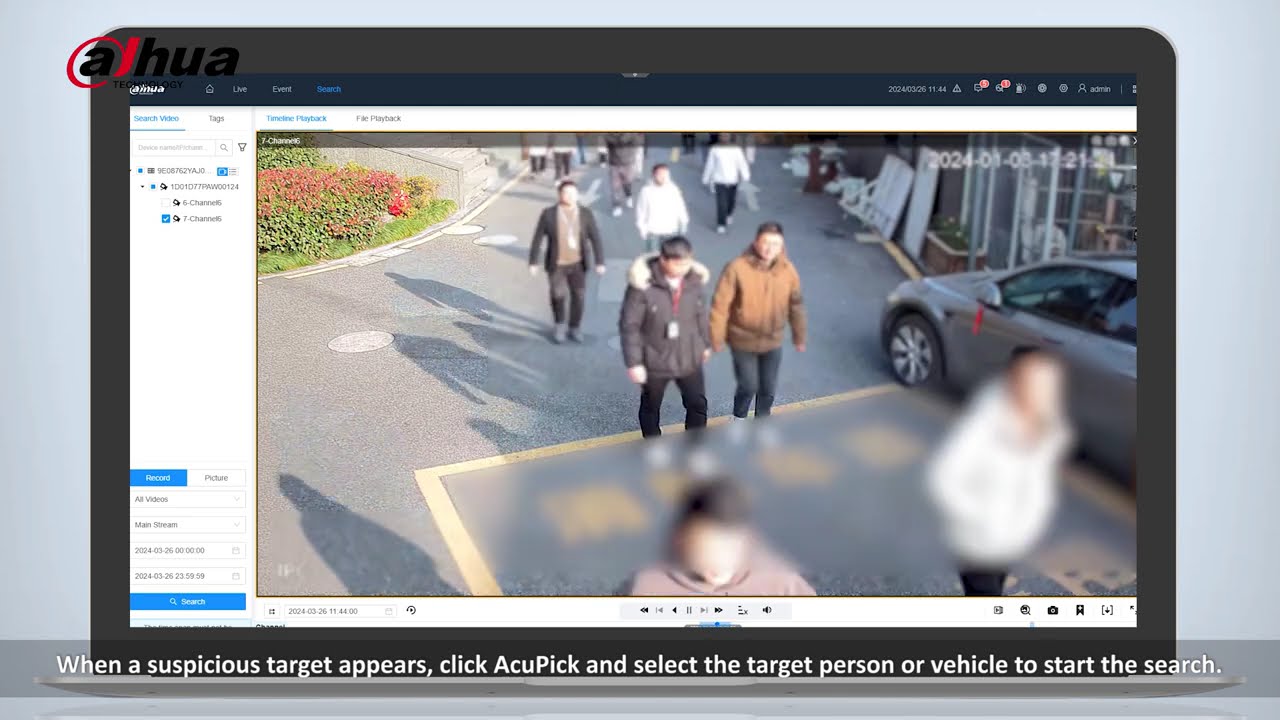Select the Record toggle button

pyautogui.click(x=158, y=478)
